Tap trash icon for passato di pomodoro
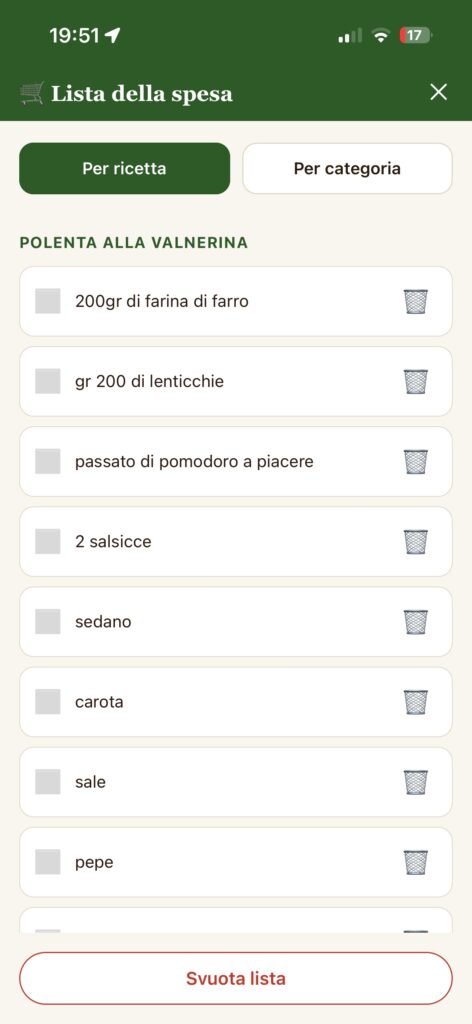472x1024 pixels. [x=415, y=462]
